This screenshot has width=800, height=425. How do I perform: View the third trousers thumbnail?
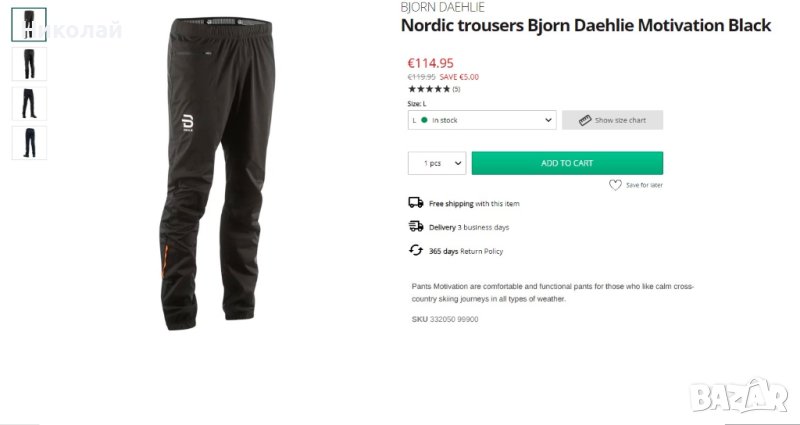[29, 104]
